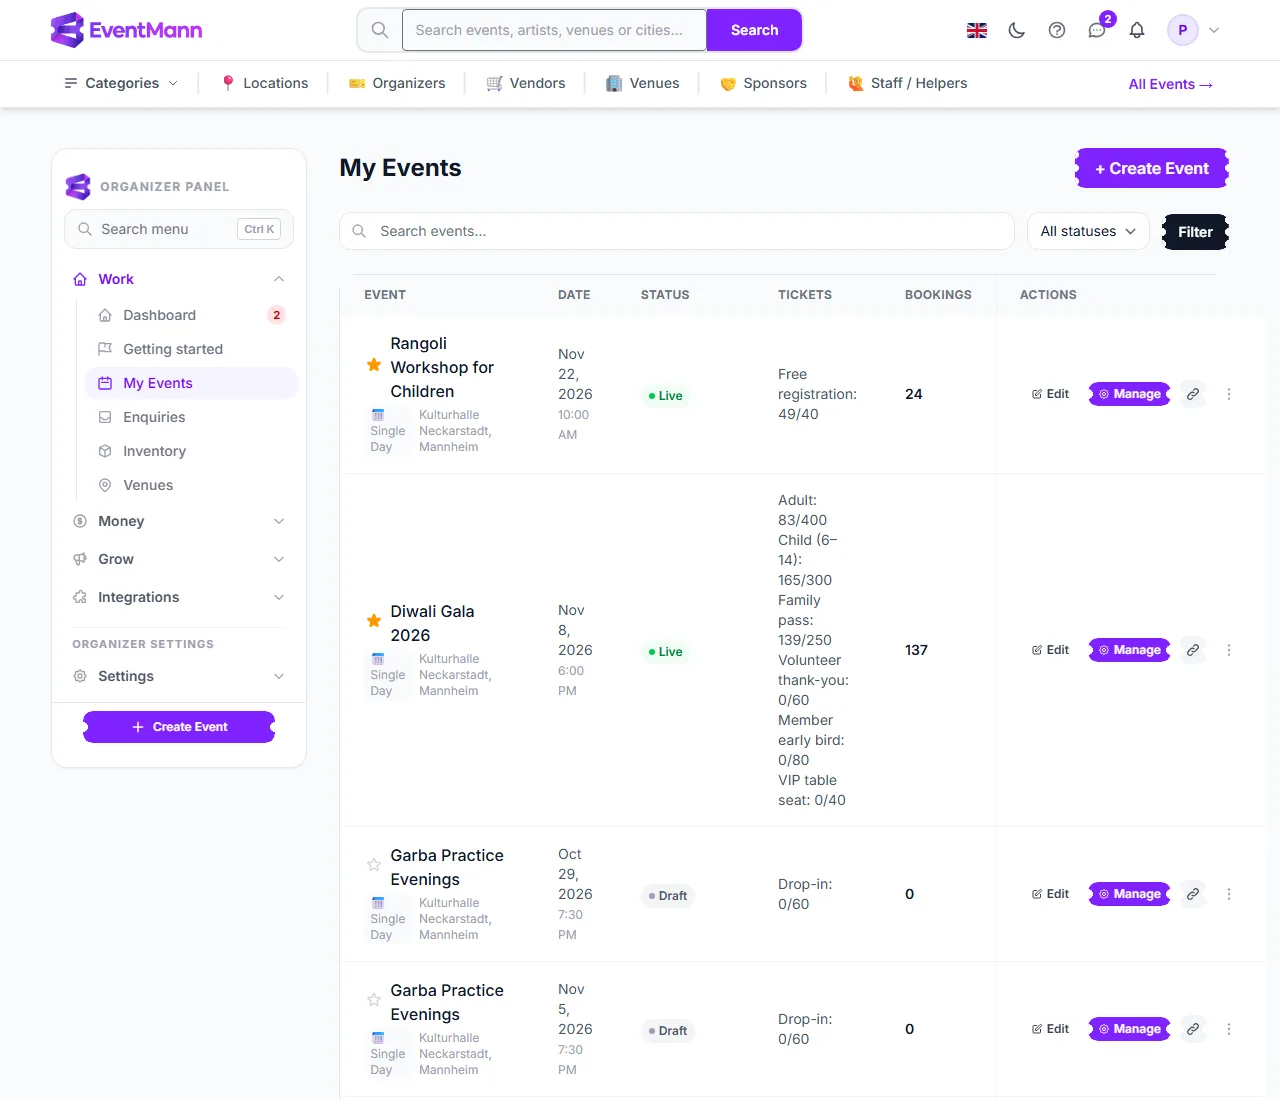
Task: Manage the Nov 5 Garba Practice event
Action: coord(1130,1029)
